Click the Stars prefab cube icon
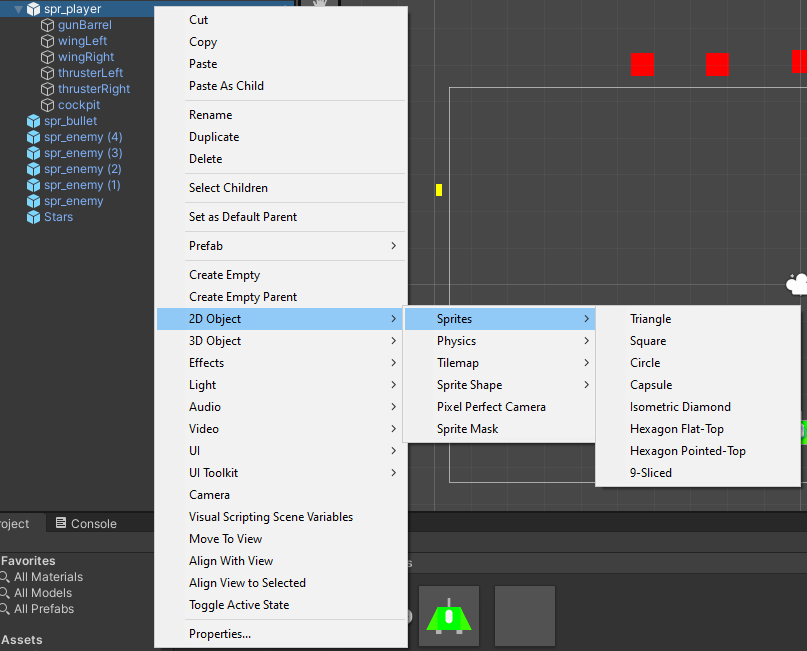Image resolution: width=807 pixels, height=651 pixels. point(34,217)
